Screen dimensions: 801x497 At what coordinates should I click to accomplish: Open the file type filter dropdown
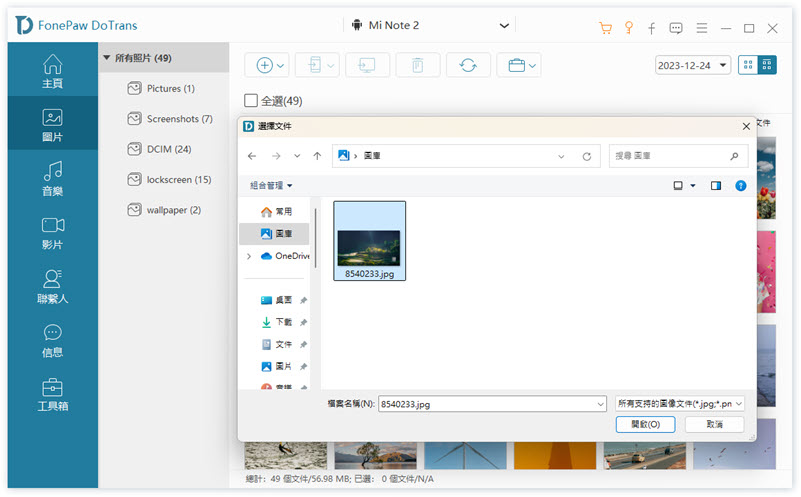click(x=680, y=403)
